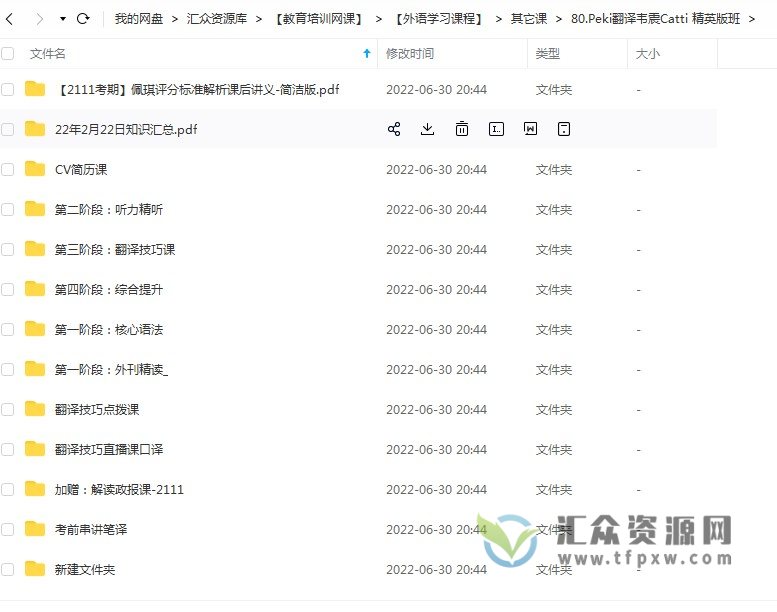Toggle the select-all checkbox in header

7,54
